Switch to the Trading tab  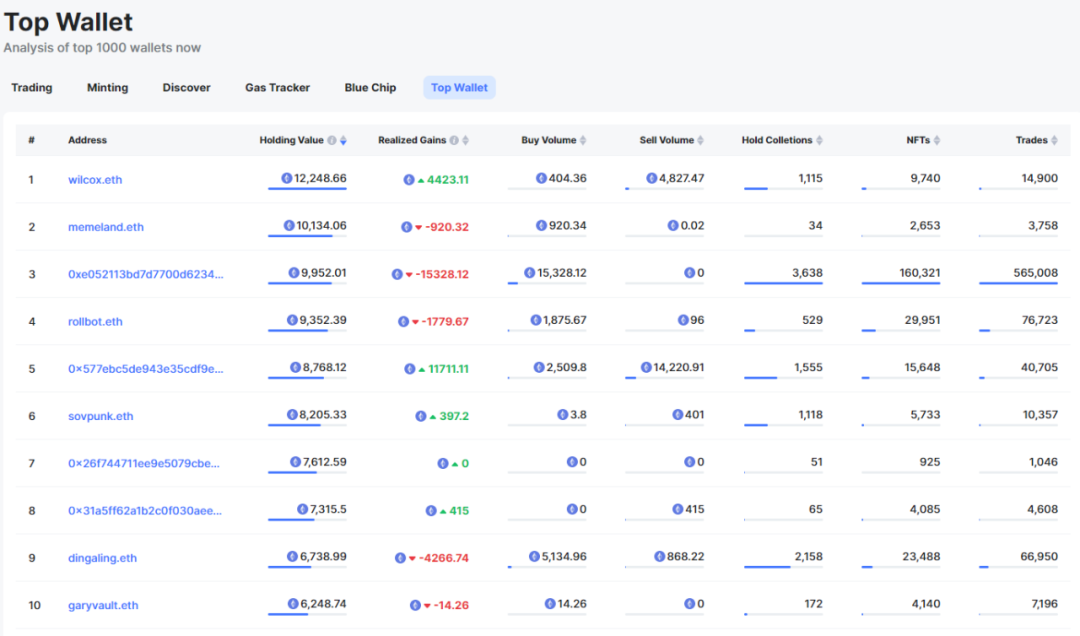[32, 88]
